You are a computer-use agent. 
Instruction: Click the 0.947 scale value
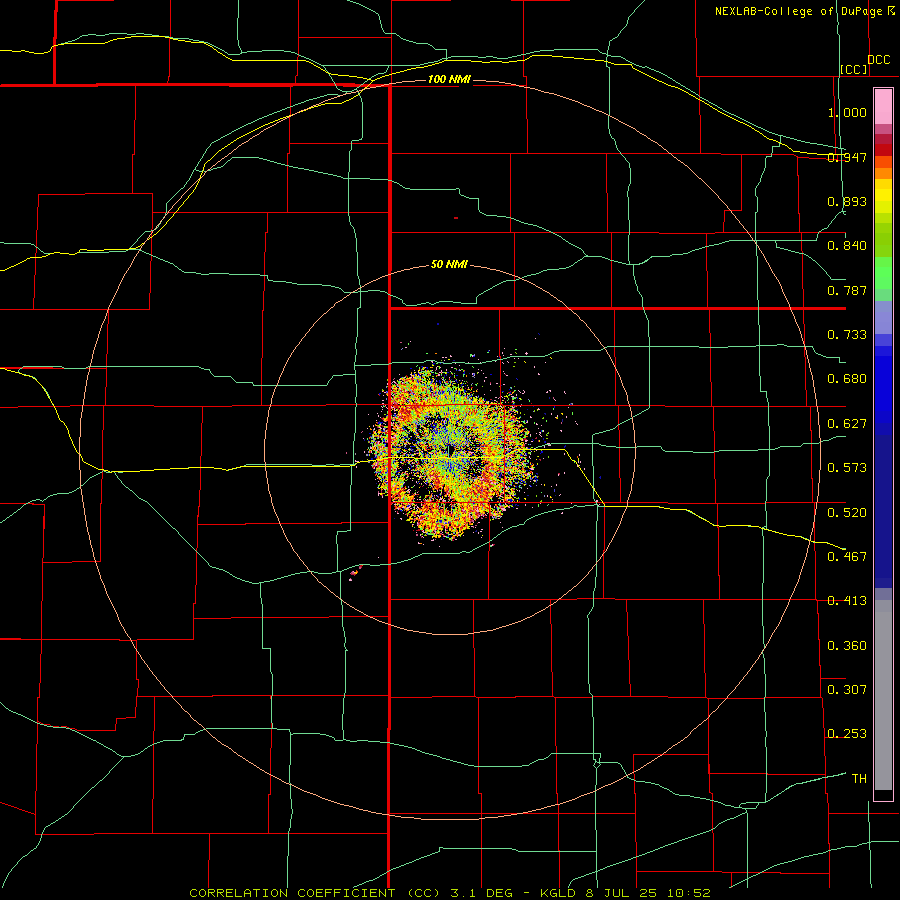coord(847,157)
